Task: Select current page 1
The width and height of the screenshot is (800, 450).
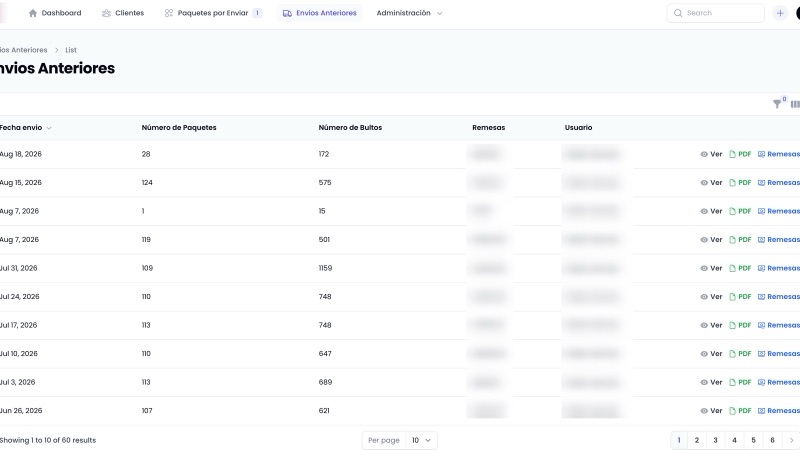Action: (x=679, y=440)
